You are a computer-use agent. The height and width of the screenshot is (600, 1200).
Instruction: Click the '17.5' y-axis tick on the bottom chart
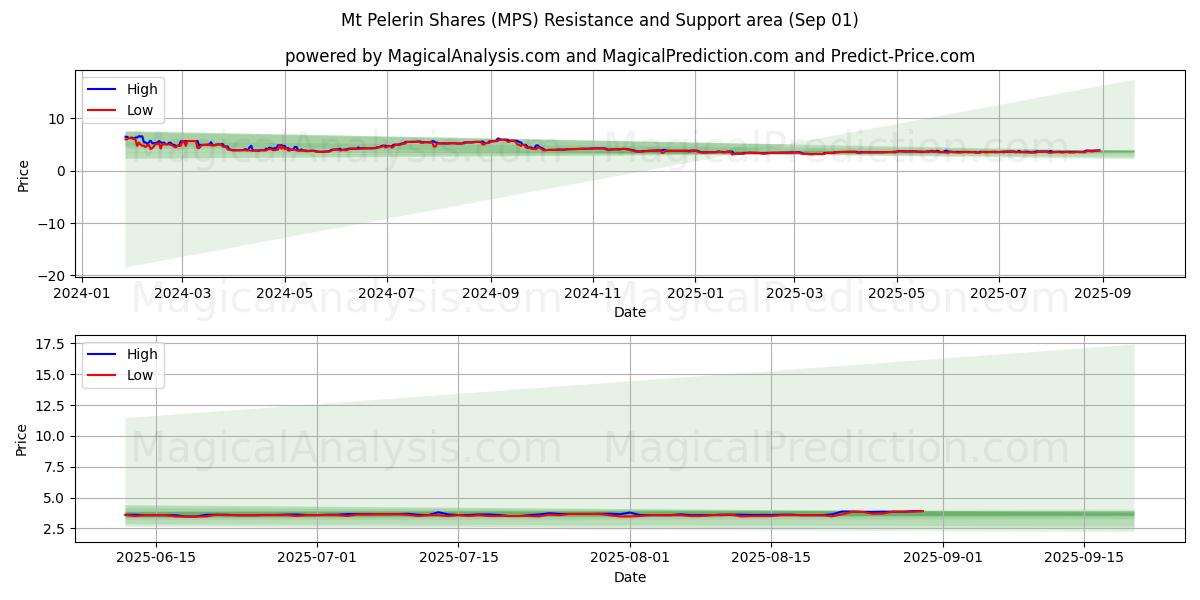click(51, 344)
